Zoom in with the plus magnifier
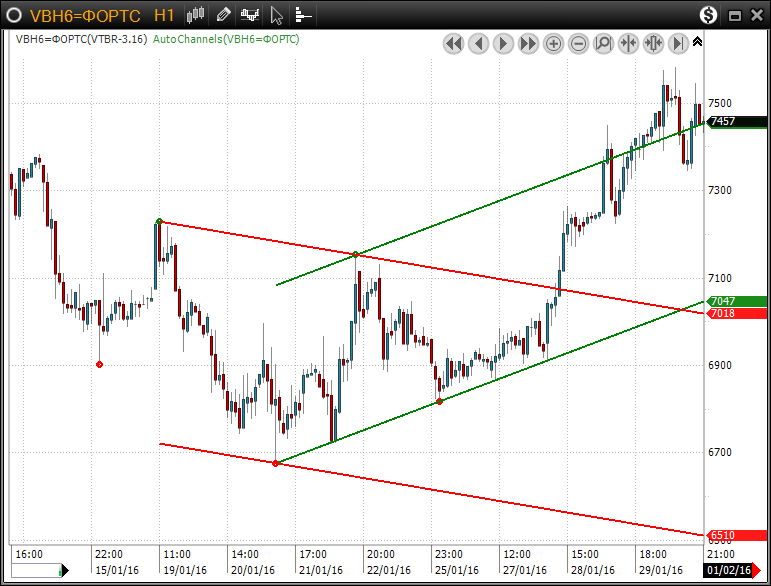The width and height of the screenshot is (771, 586). (x=553, y=43)
